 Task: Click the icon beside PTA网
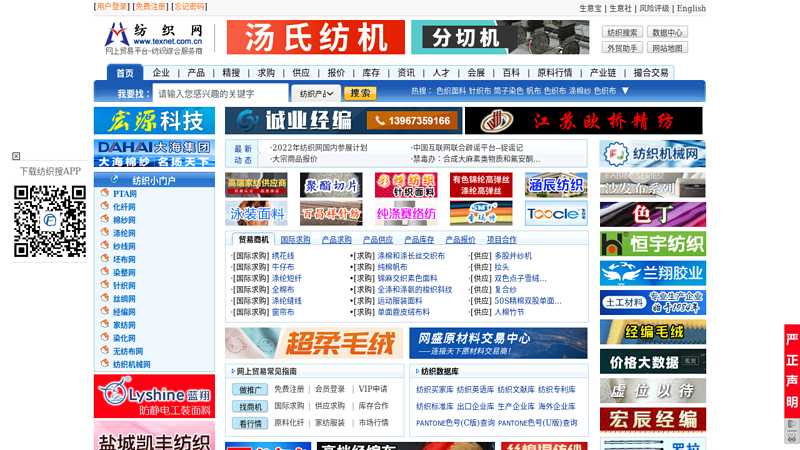tap(105, 193)
